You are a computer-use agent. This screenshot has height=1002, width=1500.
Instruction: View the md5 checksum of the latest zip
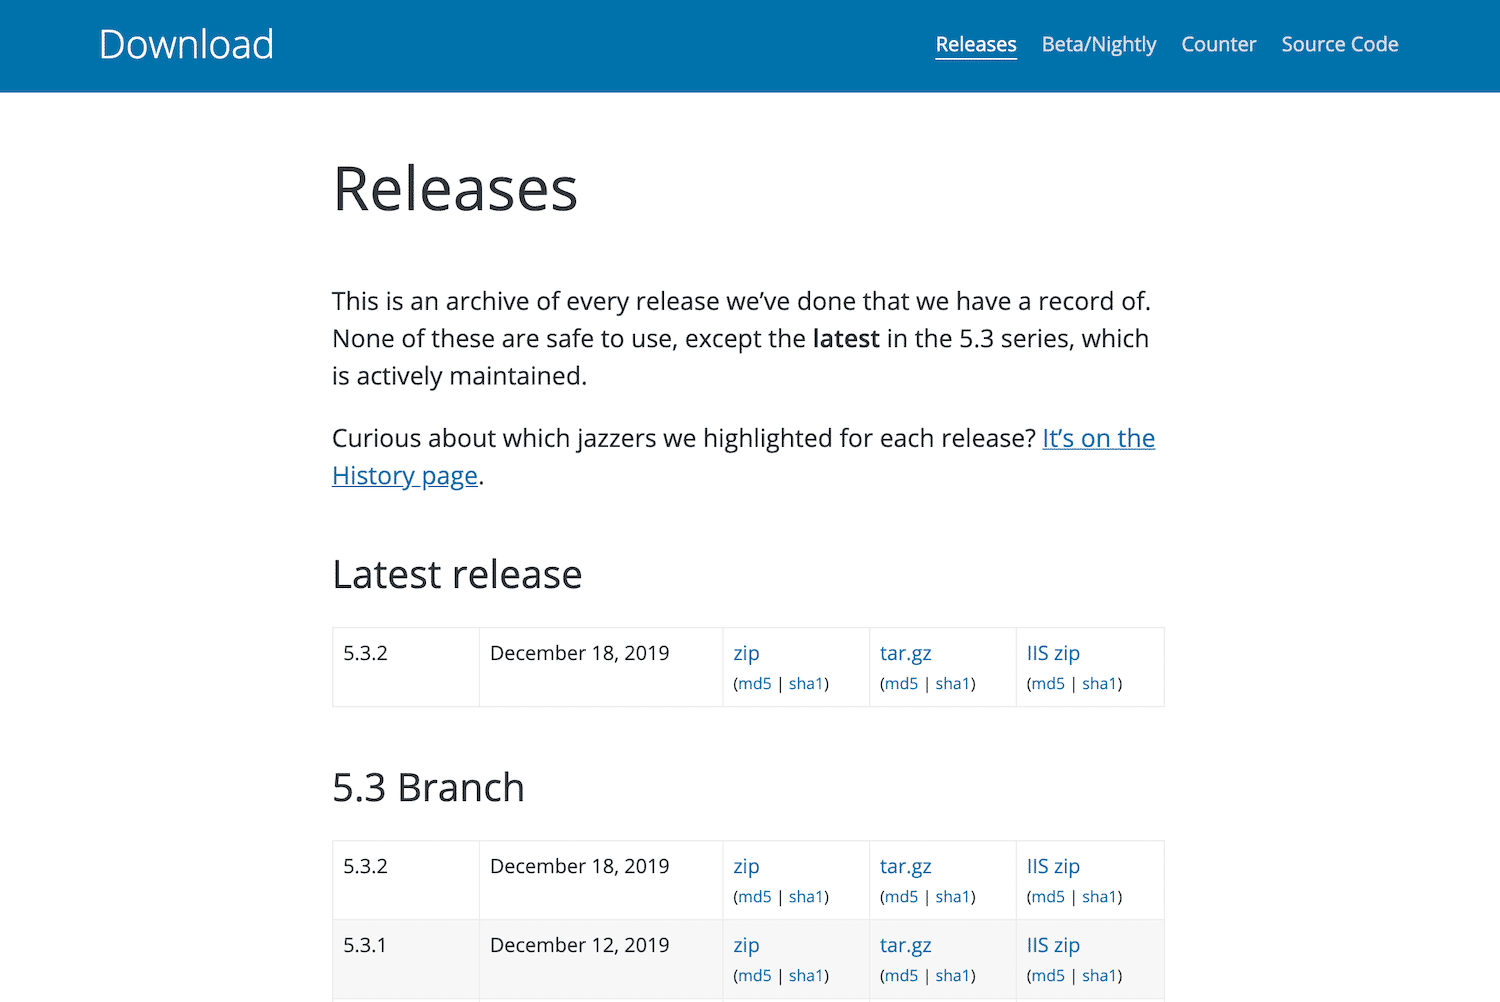[x=754, y=683]
